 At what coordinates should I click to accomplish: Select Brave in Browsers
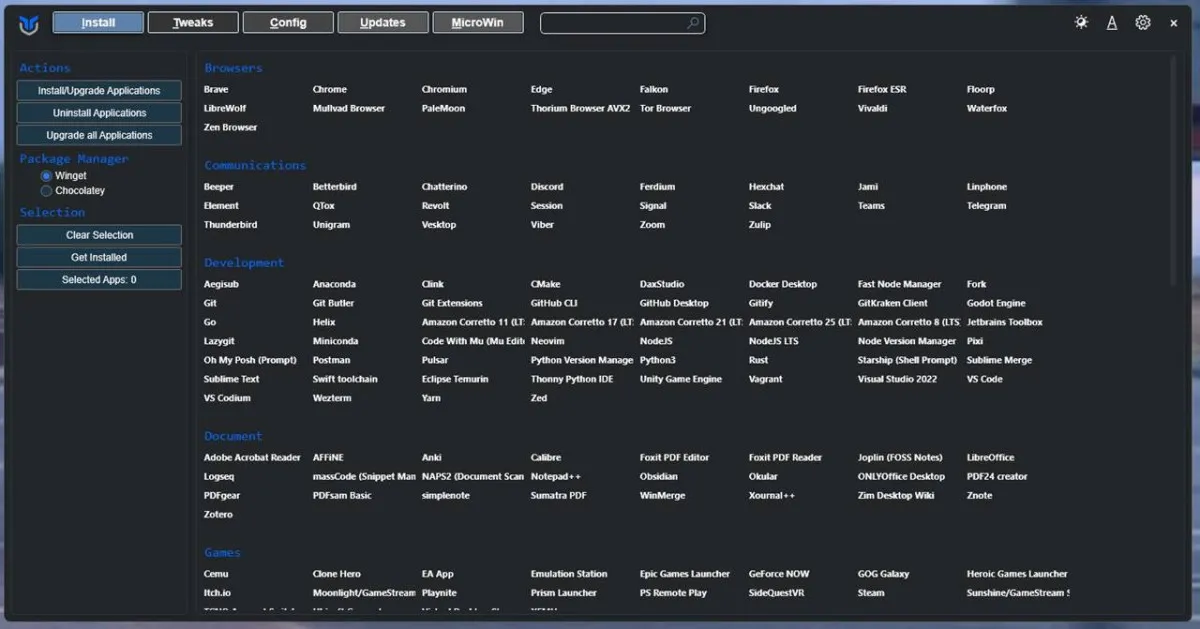[216, 90]
